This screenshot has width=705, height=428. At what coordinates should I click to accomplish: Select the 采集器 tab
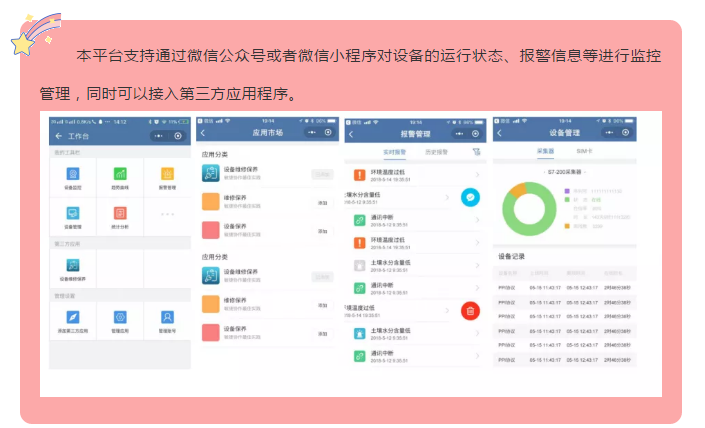click(x=545, y=151)
